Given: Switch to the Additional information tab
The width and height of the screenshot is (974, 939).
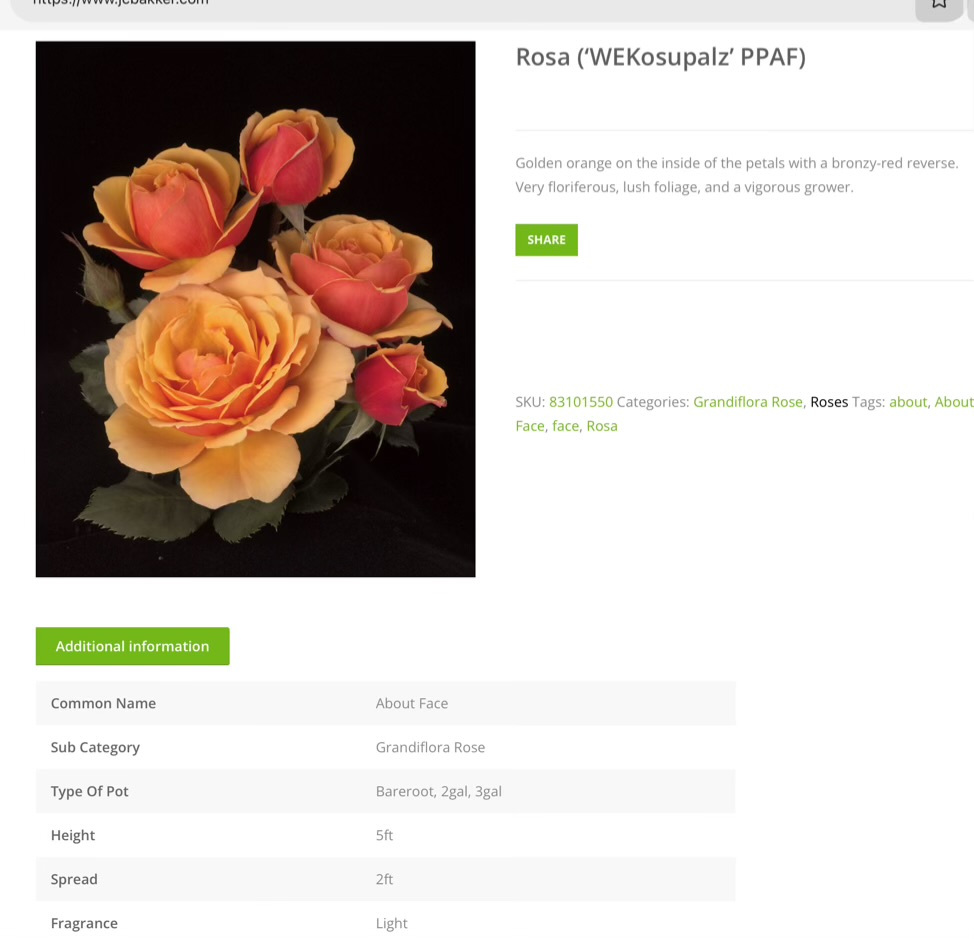Looking at the screenshot, I should tap(132, 646).
